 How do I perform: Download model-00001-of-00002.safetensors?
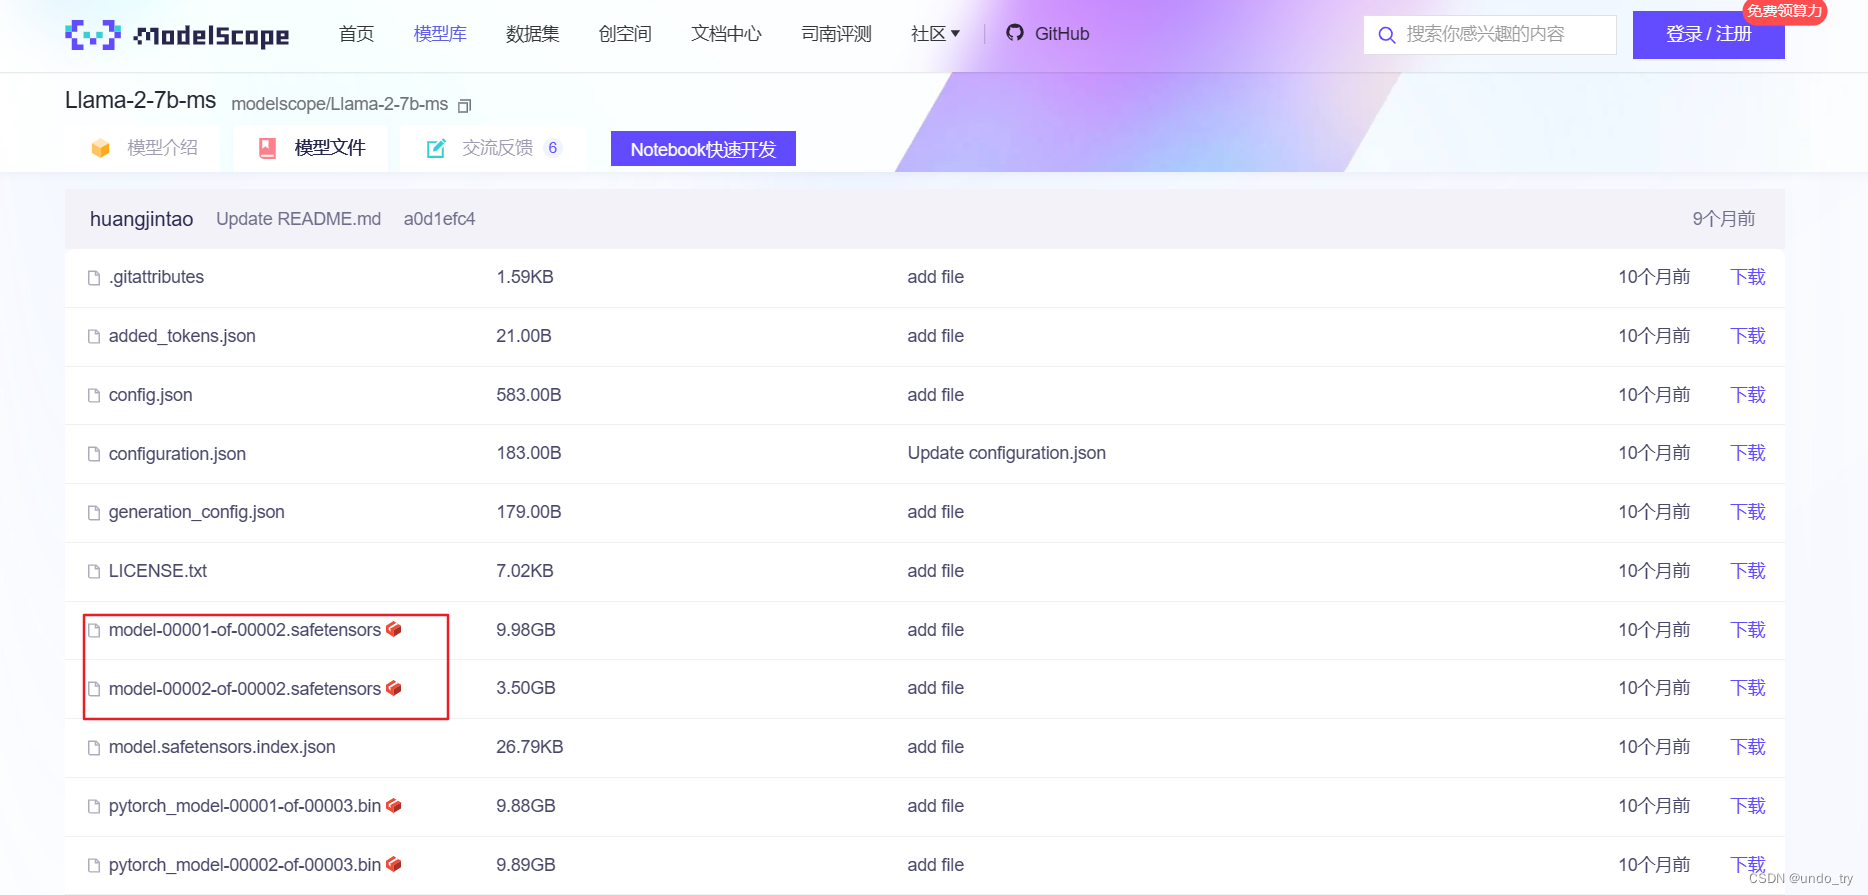(1748, 630)
